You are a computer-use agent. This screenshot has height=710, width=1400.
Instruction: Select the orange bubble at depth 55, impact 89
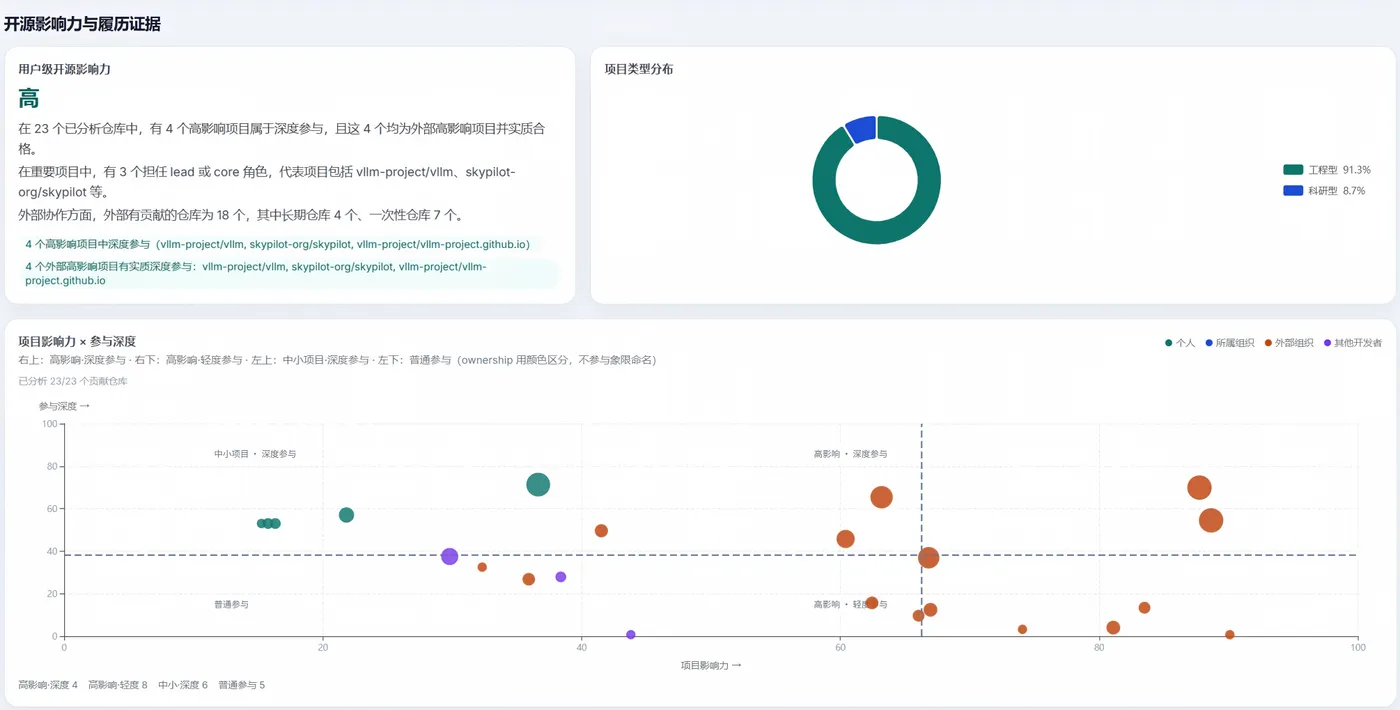(x=1211, y=520)
